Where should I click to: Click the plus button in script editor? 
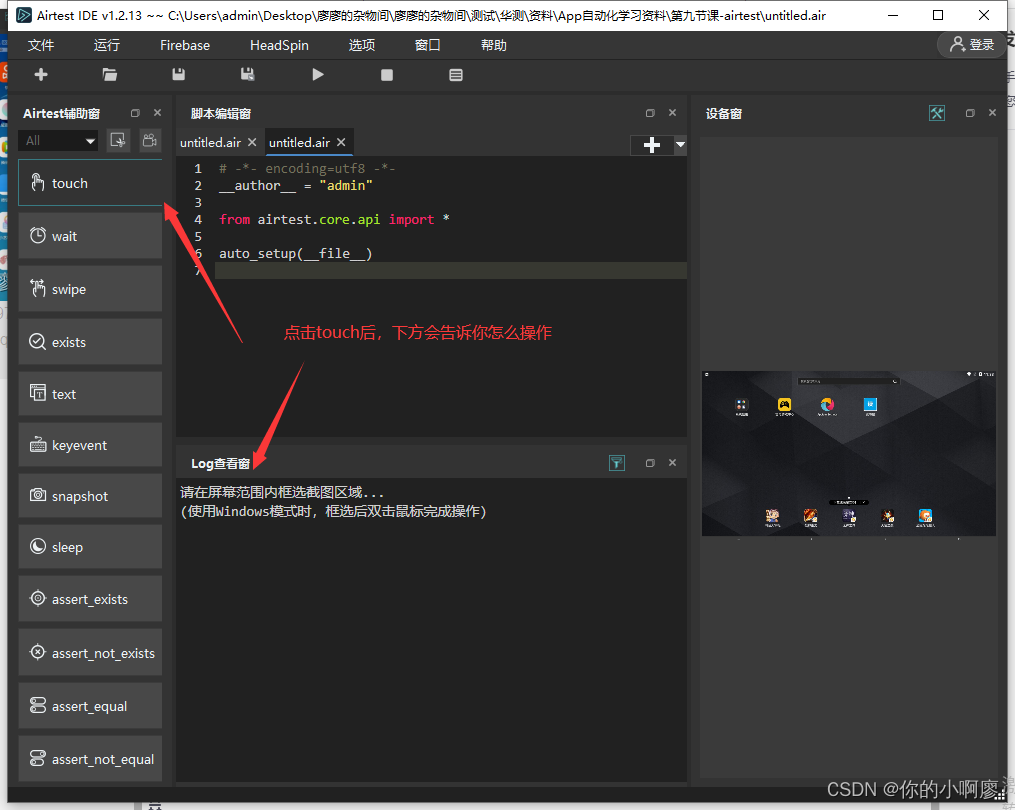(652, 145)
